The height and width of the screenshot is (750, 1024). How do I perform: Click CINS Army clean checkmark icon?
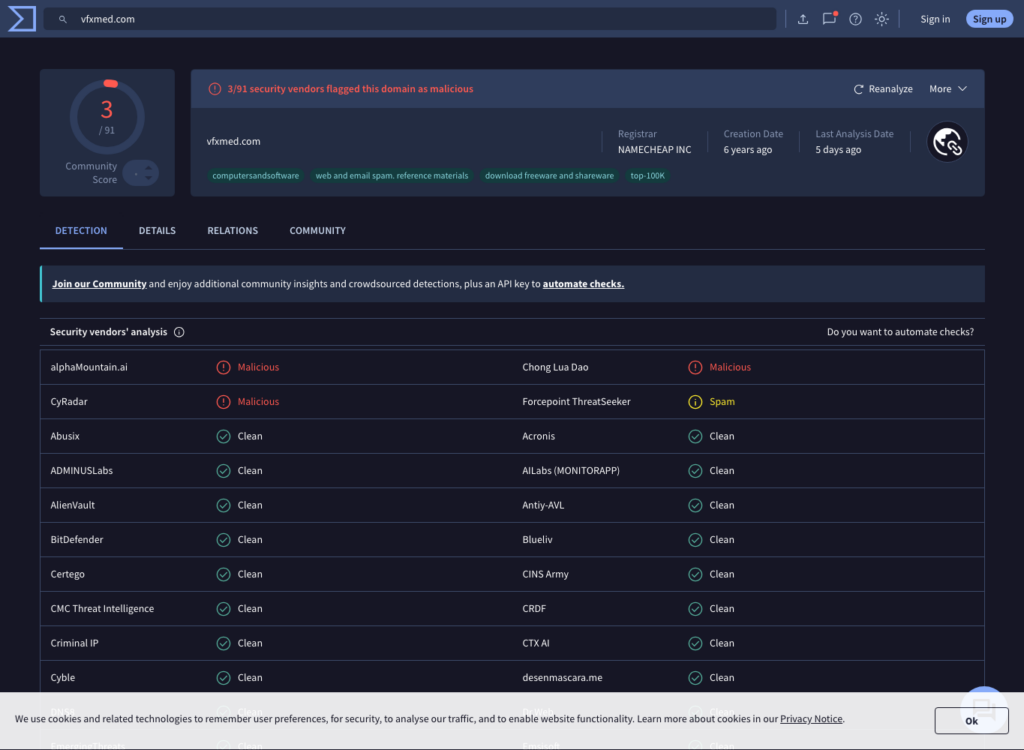click(695, 574)
